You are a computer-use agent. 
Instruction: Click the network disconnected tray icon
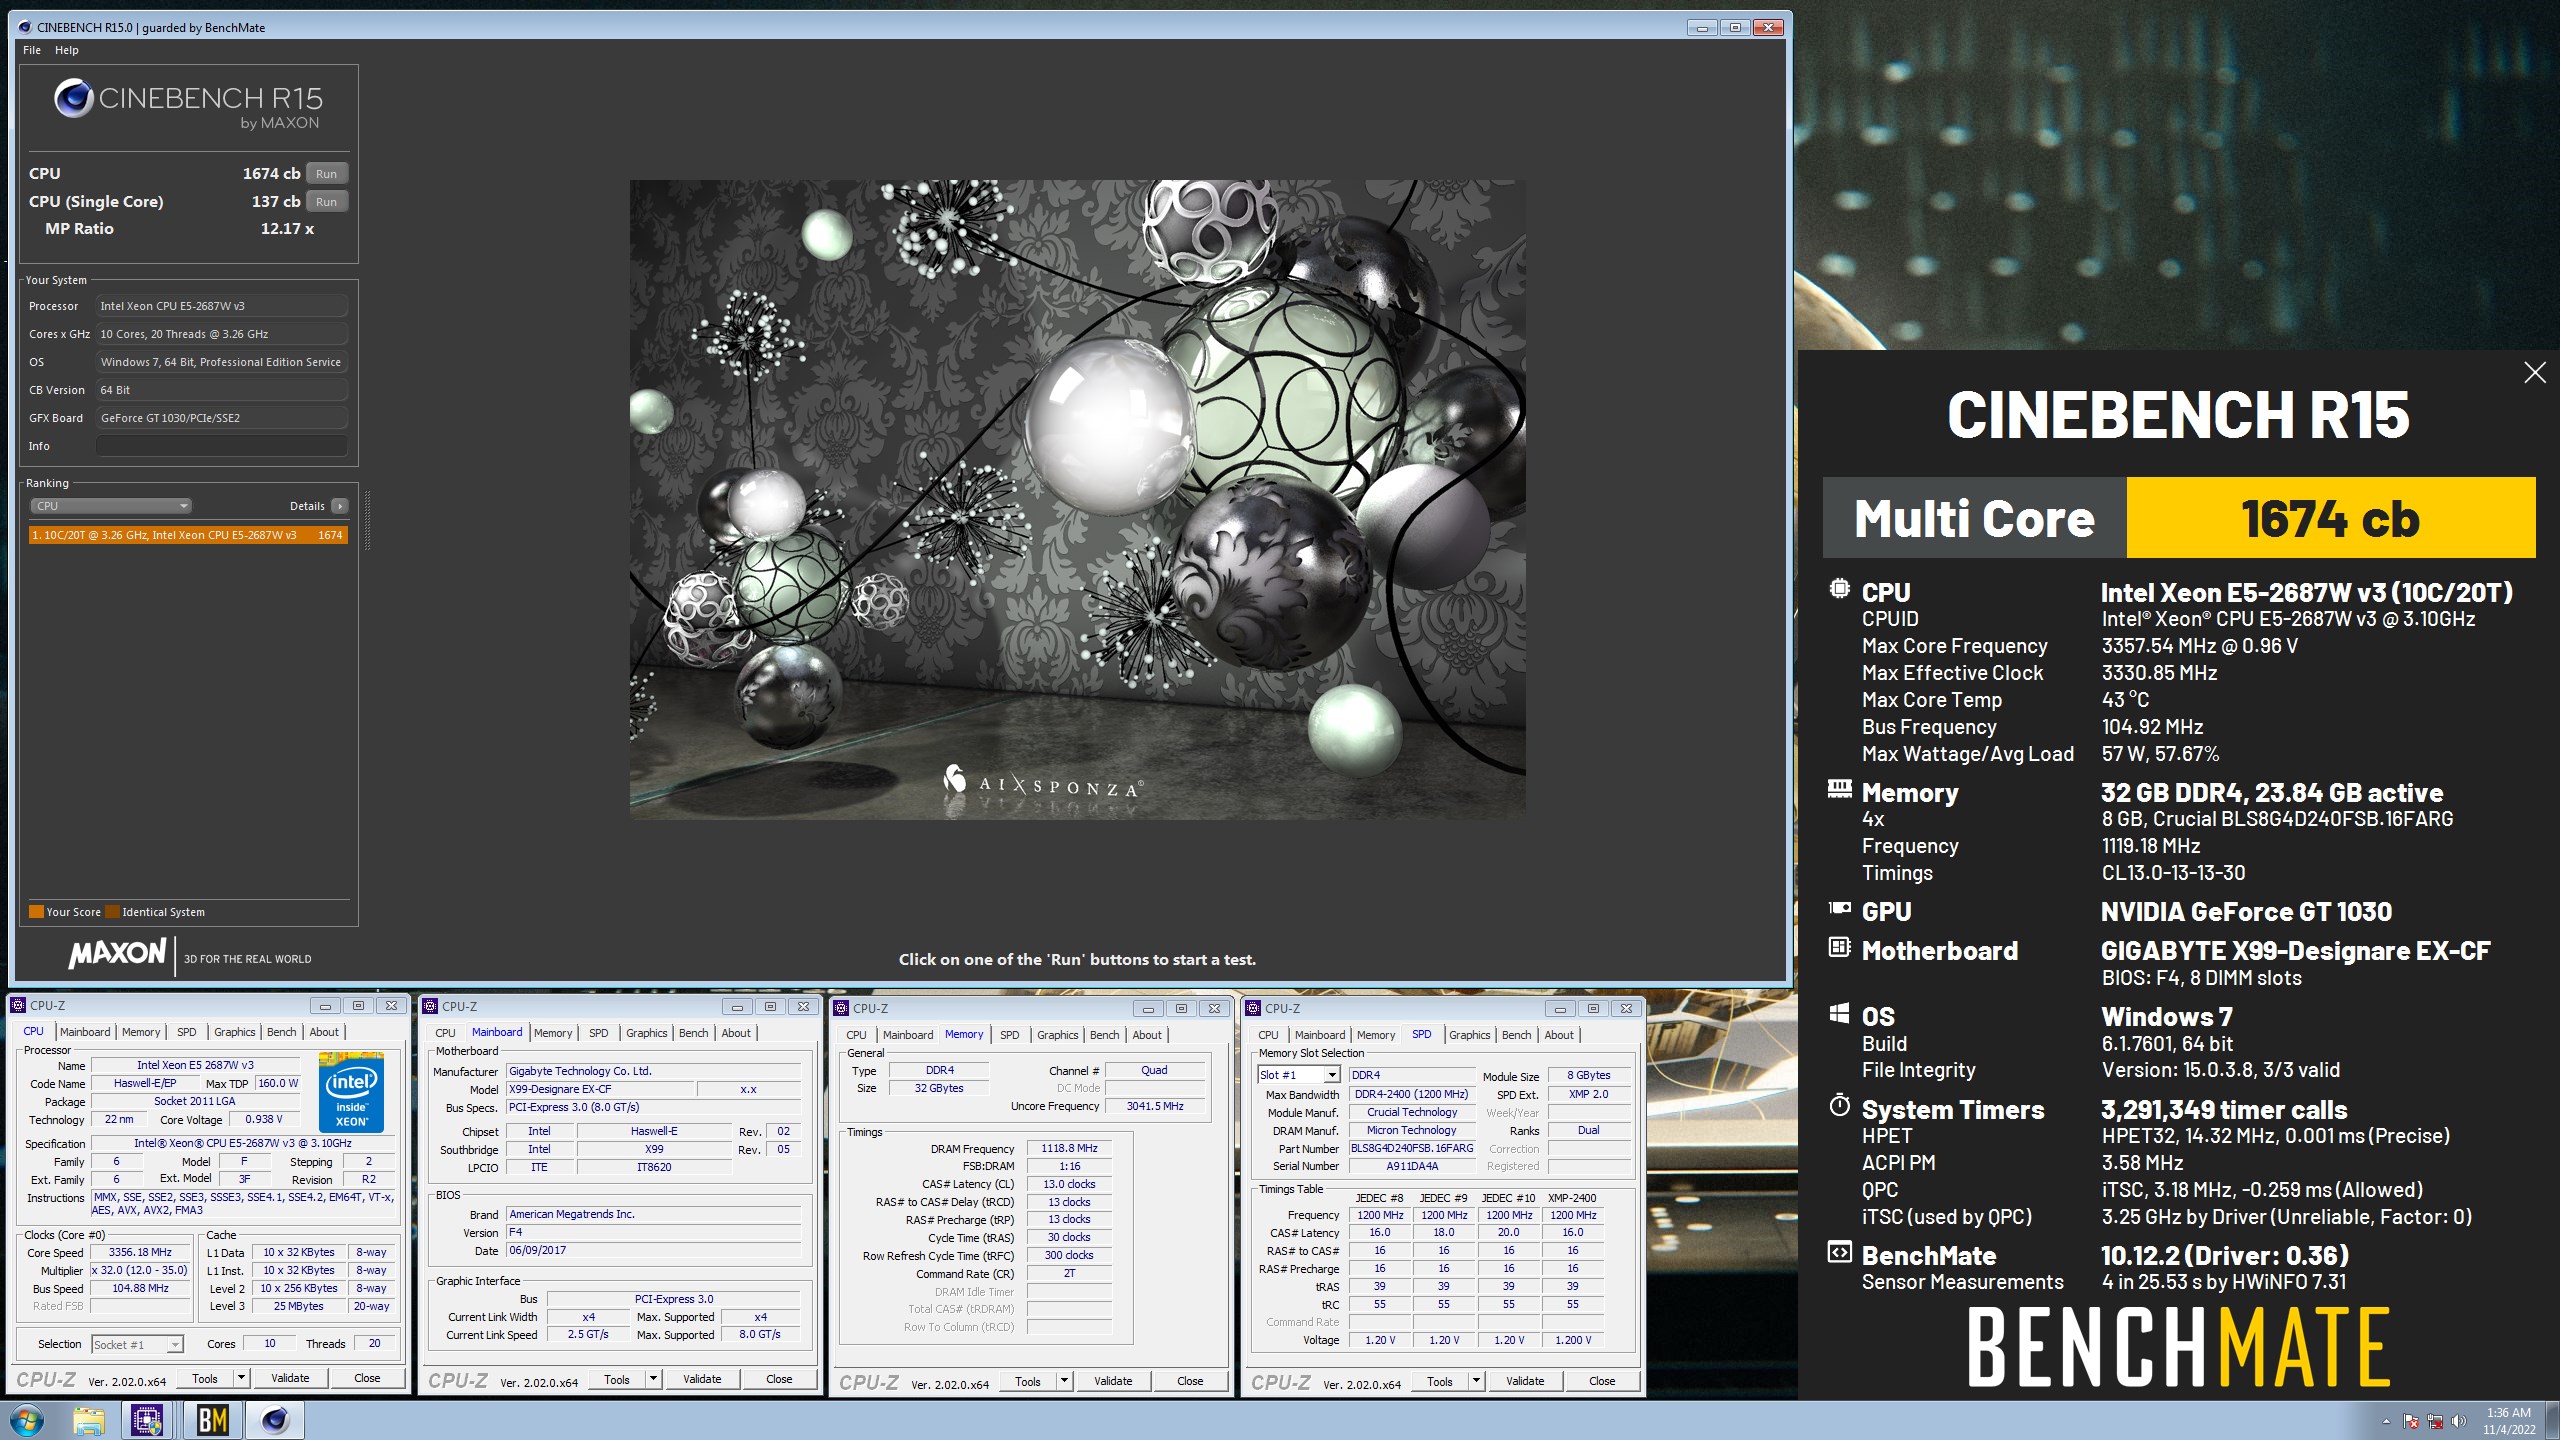pyautogui.click(x=2435, y=1421)
